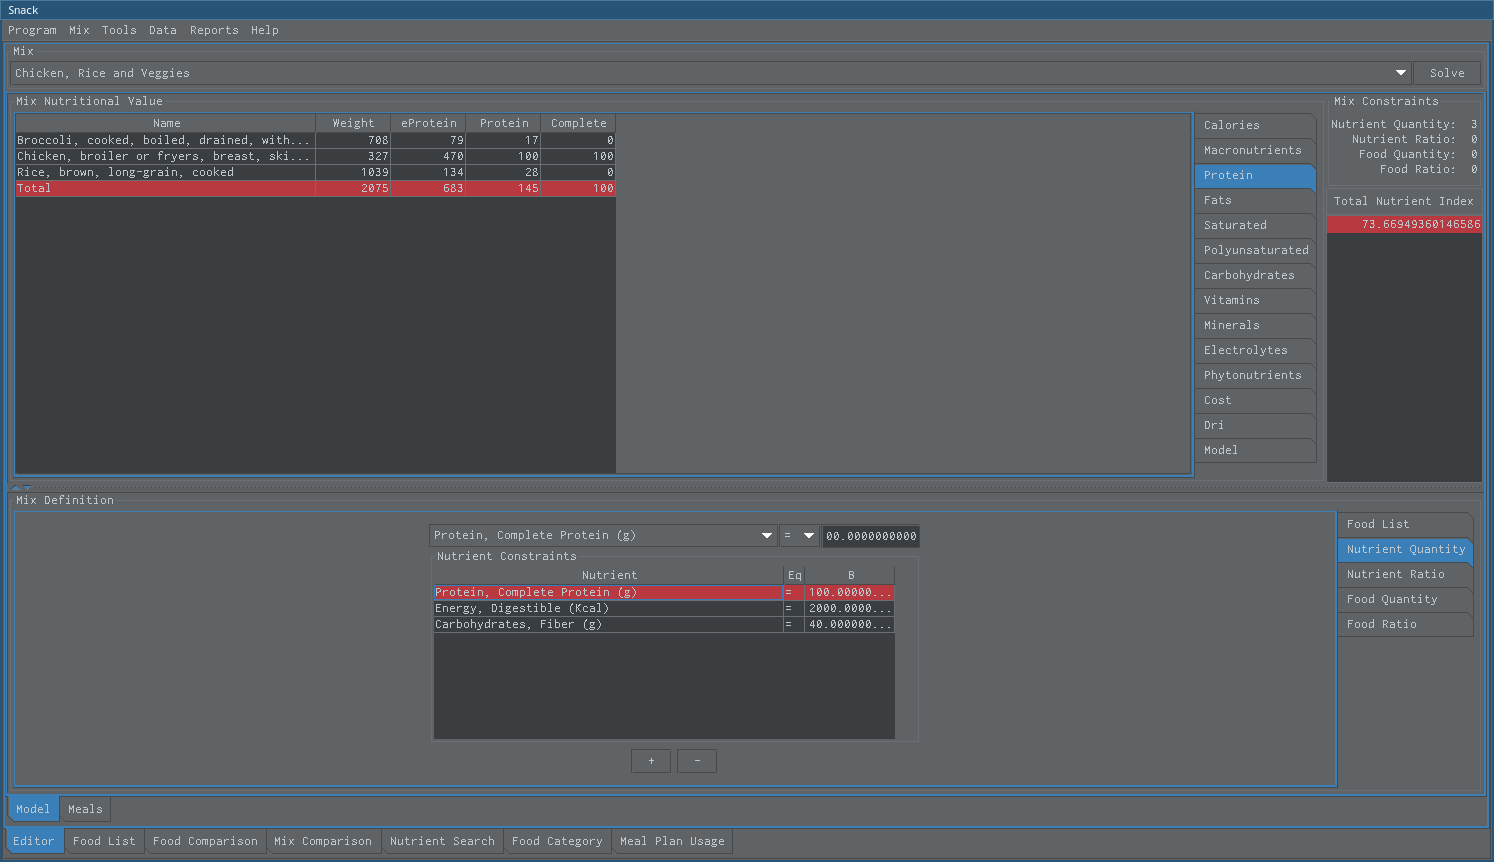
Task: Open the Nutrient Search tab
Action: [x=442, y=841]
